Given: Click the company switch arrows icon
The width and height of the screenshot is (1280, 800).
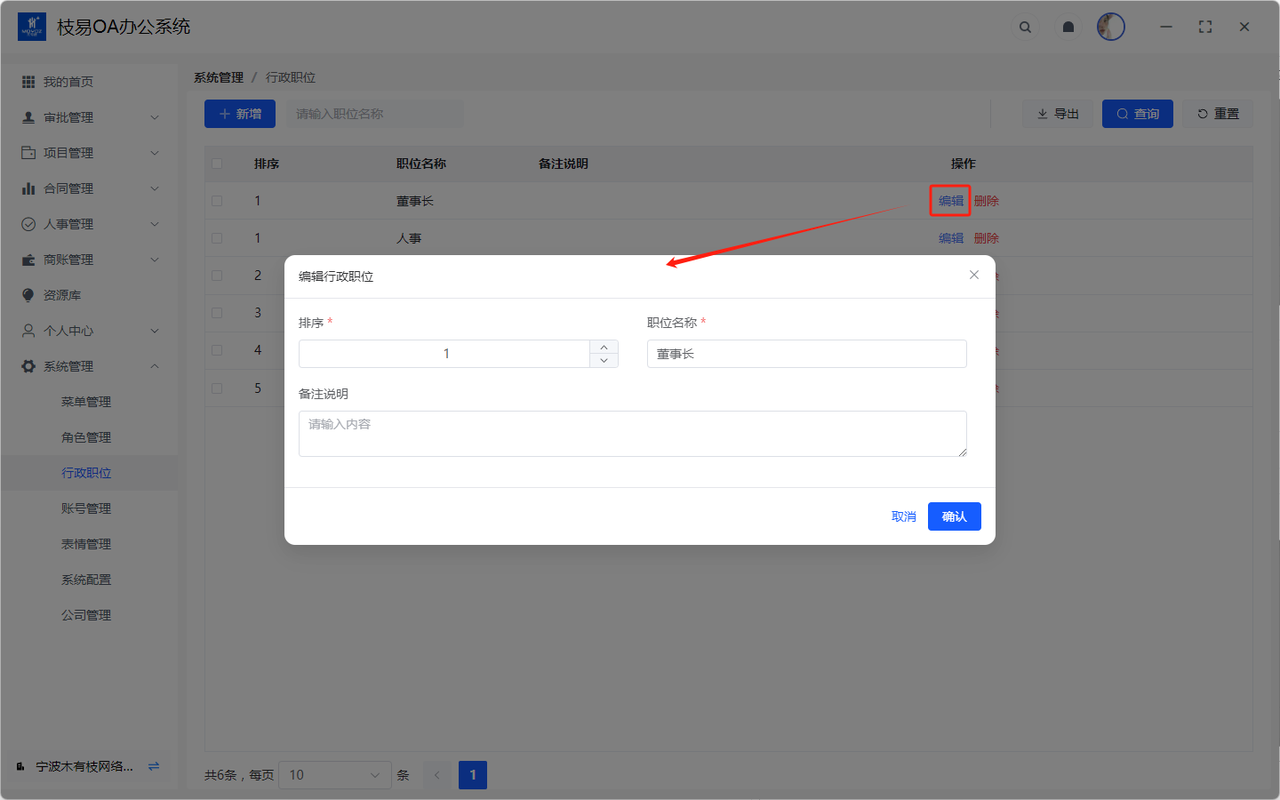Looking at the screenshot, I should pos(153,766).
